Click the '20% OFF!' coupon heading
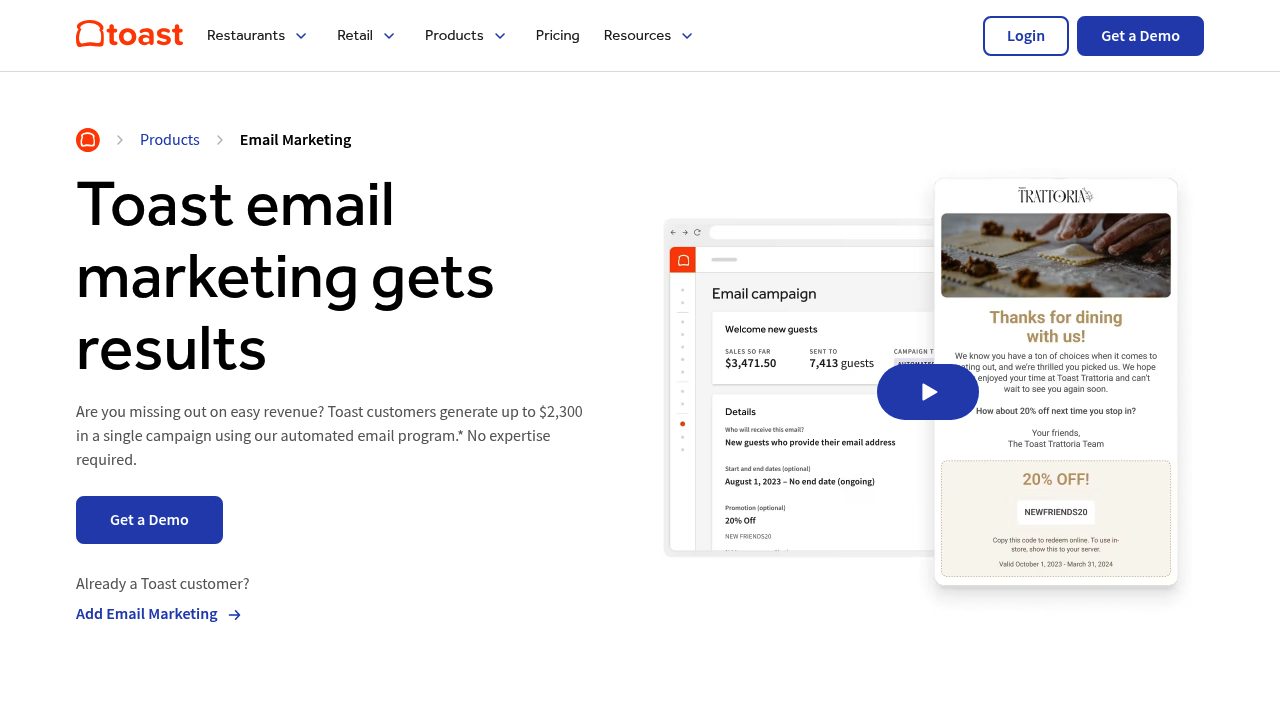 [x=1056, y=479]
